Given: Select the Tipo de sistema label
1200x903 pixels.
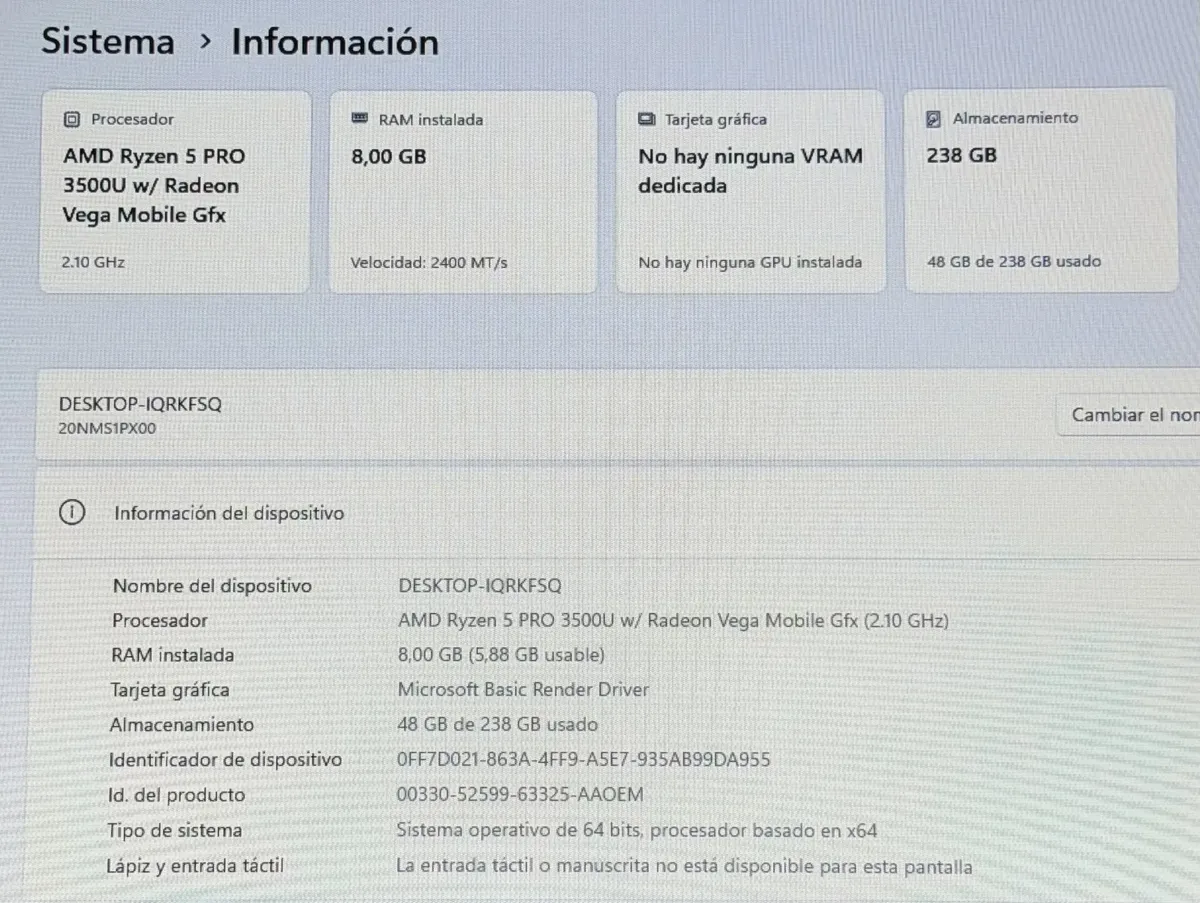Looking at the screenshot, I should click(175, 830).
